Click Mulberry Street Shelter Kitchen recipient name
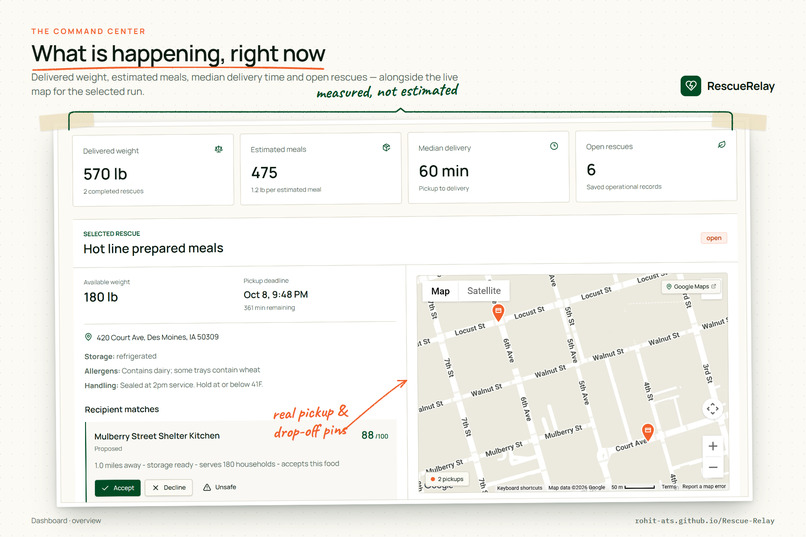The image size is (806, 537). 157,436
